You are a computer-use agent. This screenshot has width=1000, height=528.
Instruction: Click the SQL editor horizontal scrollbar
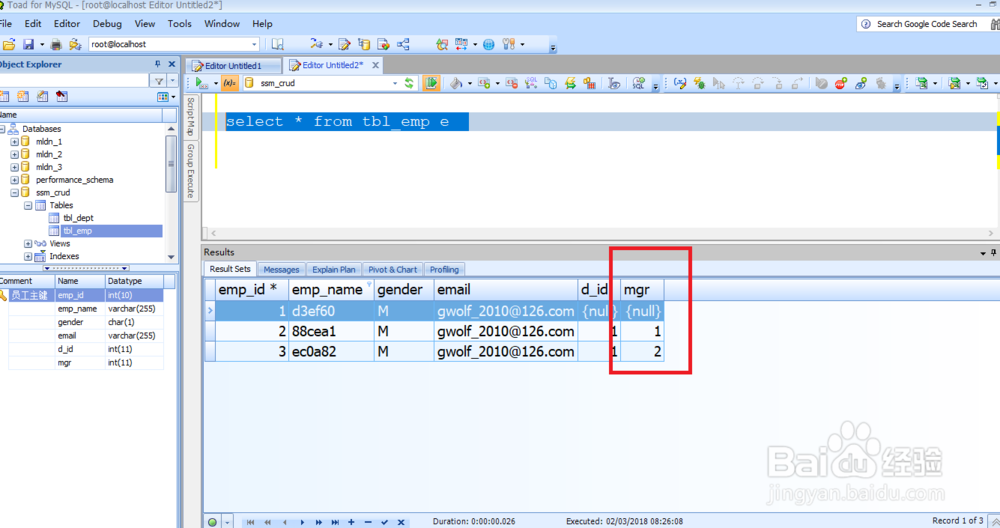tap(601, 233)
